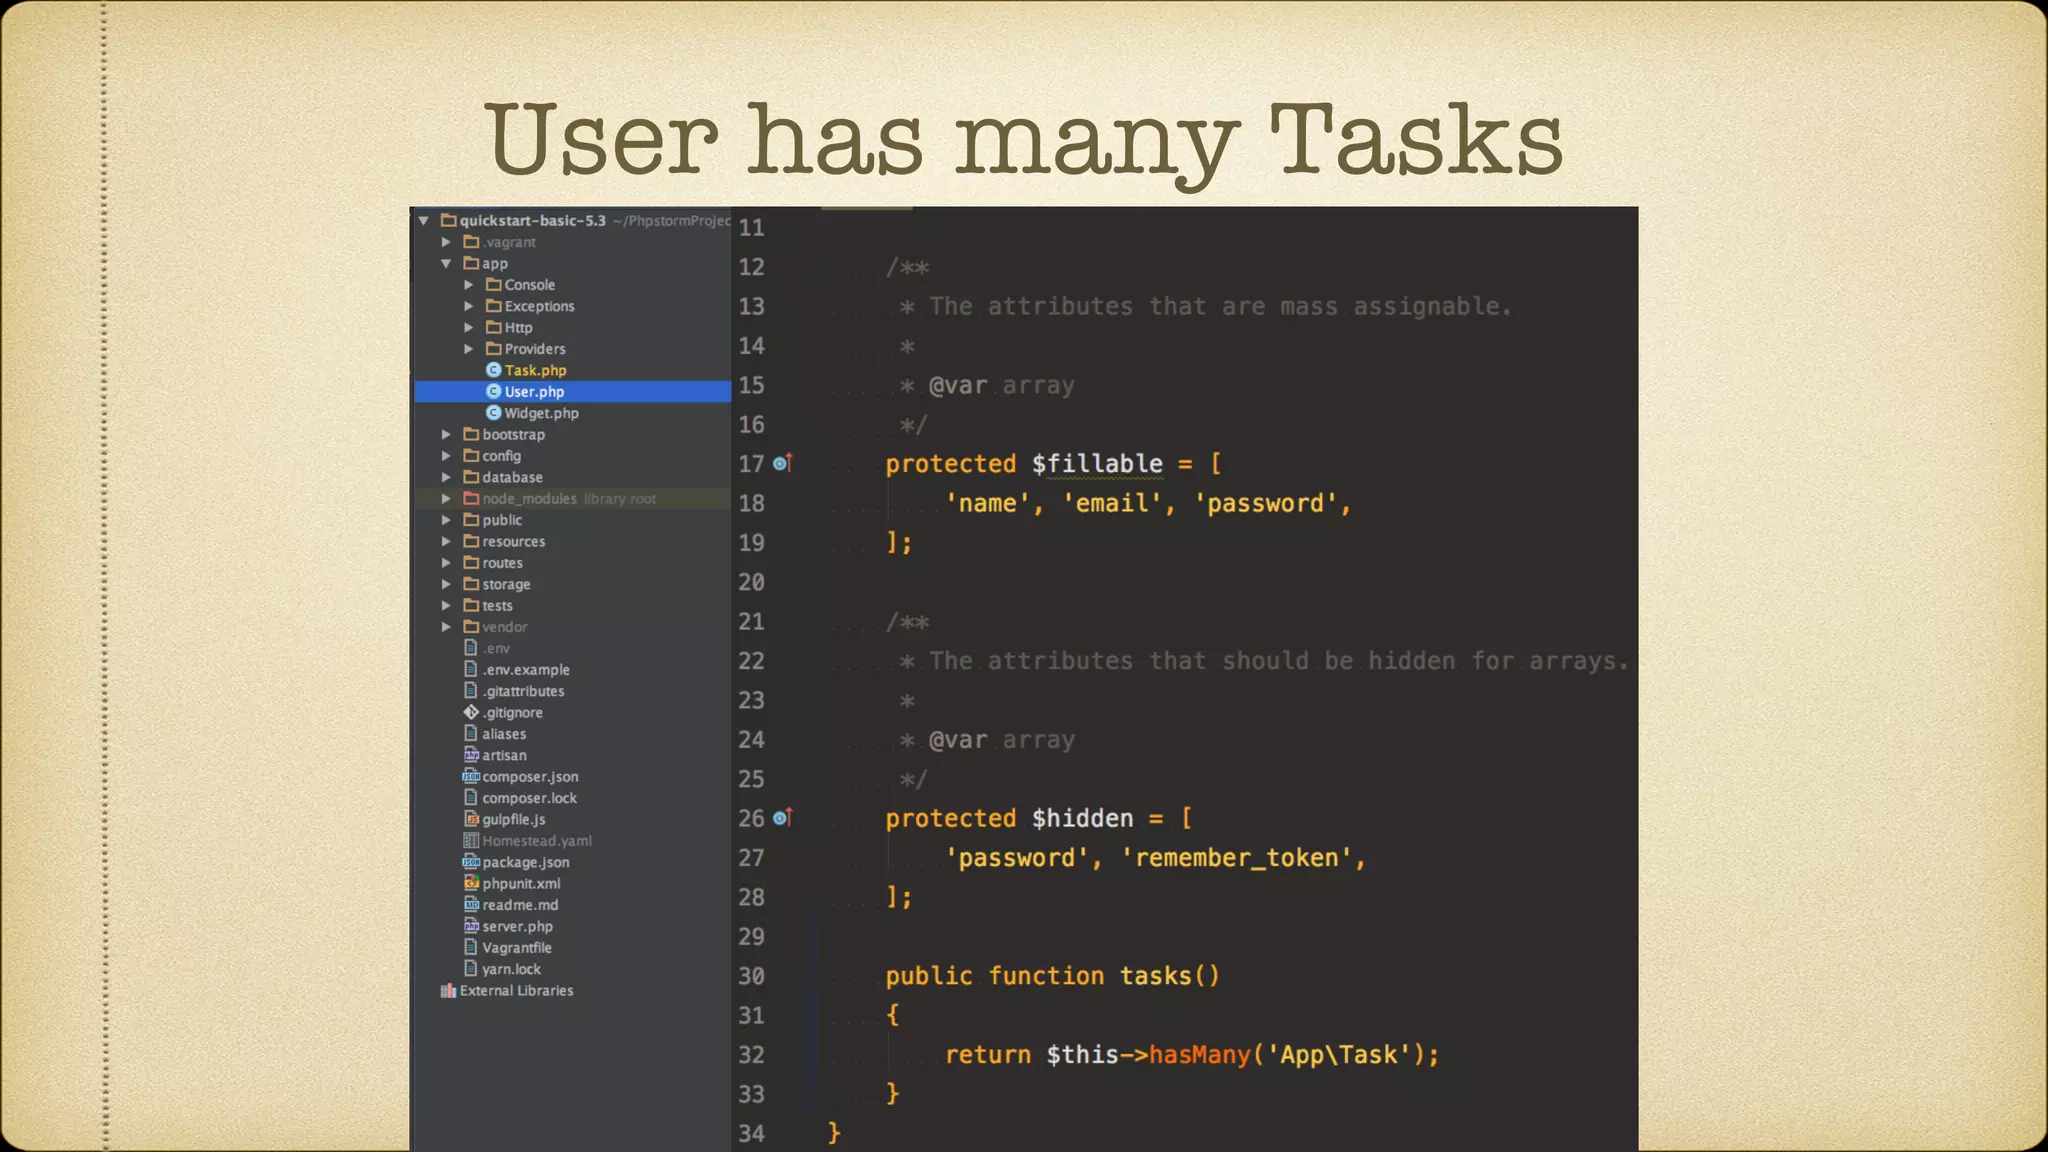Image resolution: width=2048 pixels, height=1152 pixels.
Task: Click the vendor folder icon
Action: [471, 626]
